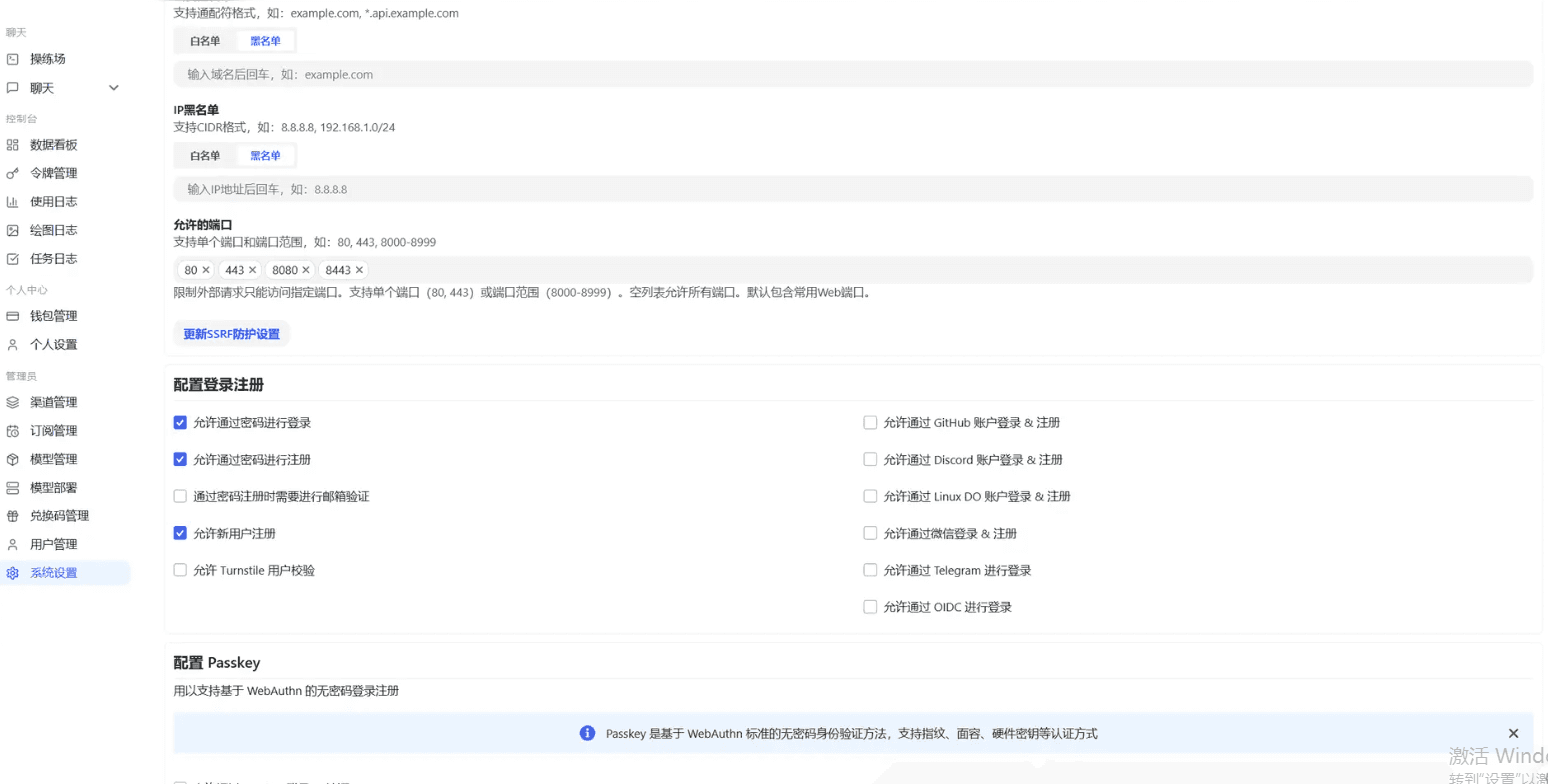This screenshot has height=784, width=1548.
Task: Click the 使用日志 bar chart icon
Action: 13,202
